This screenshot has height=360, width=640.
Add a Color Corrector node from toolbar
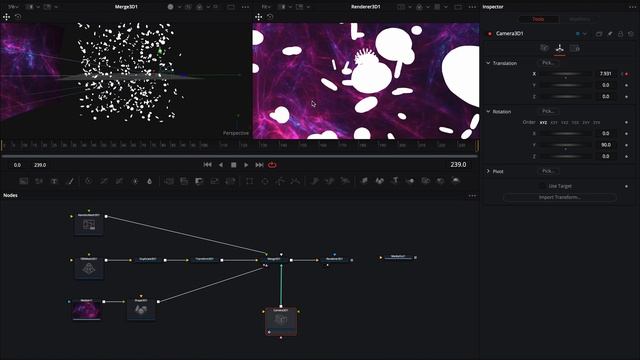tap(89, 181)
